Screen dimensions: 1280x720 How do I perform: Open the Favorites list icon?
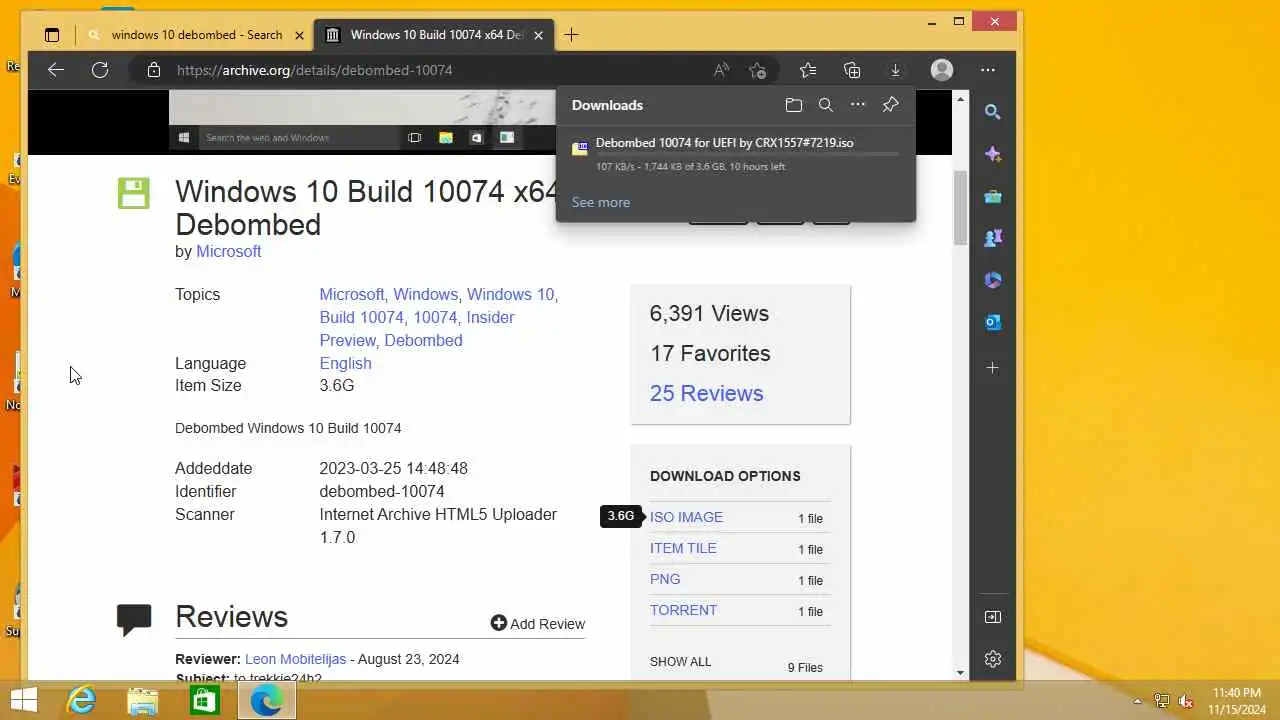click(808, 70)
